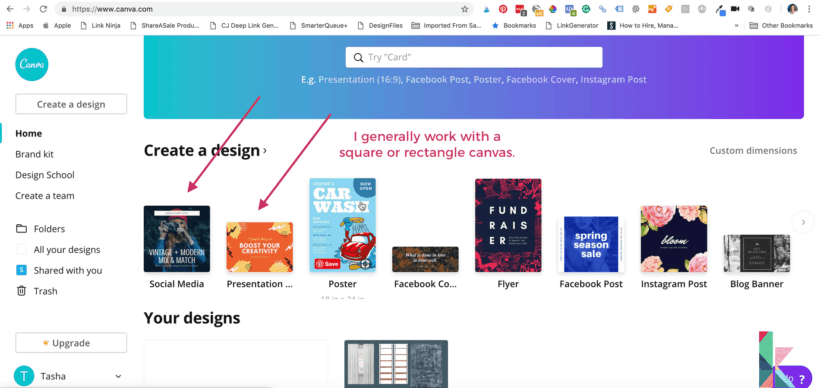Click the orange tag extension icon
The width and height of the screenshot is (820, 388).
click(668, 9)
